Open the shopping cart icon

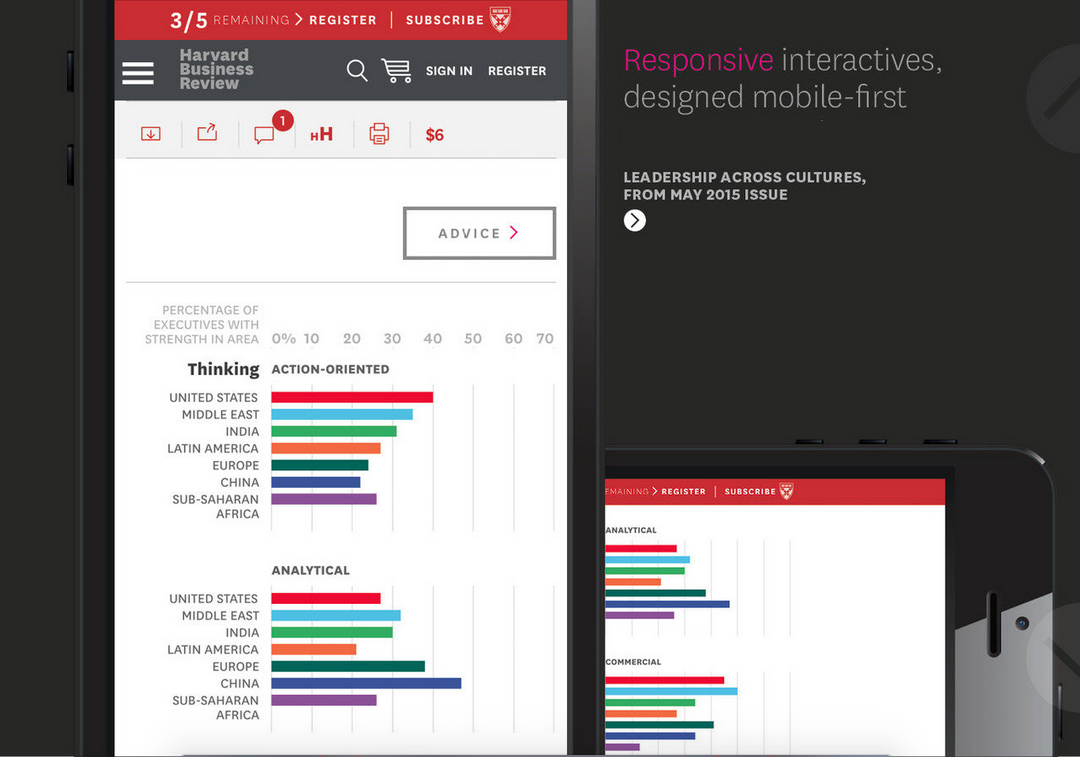coord(397,70)
